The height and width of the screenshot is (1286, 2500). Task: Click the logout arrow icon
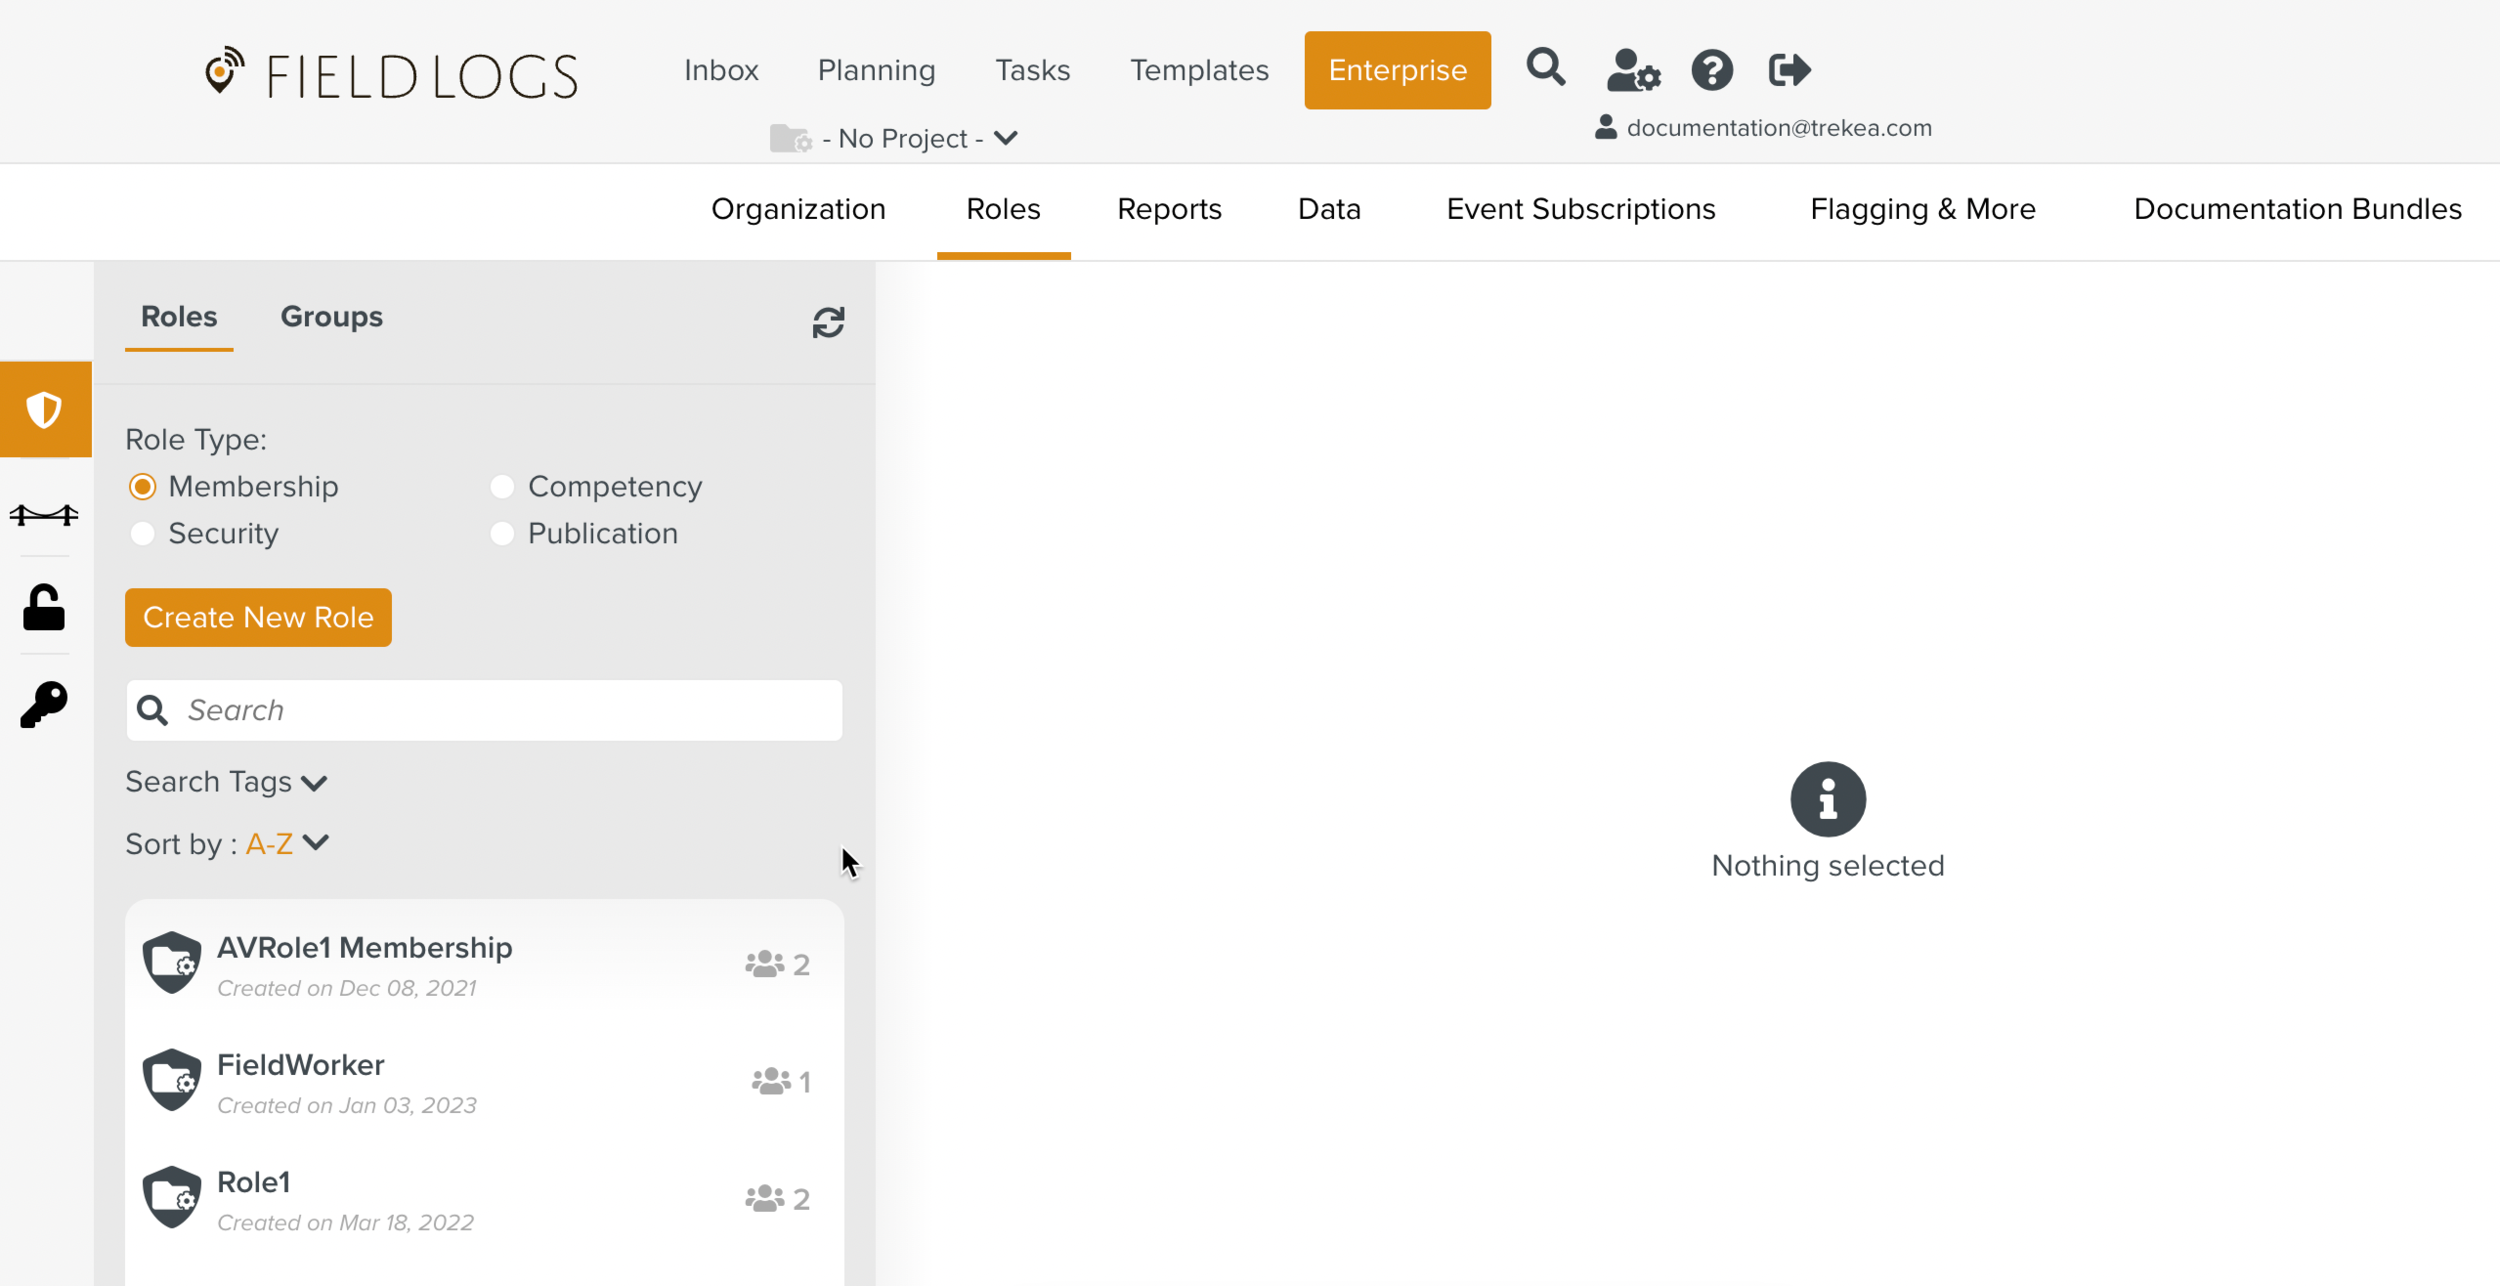[x=1788, y=70]
